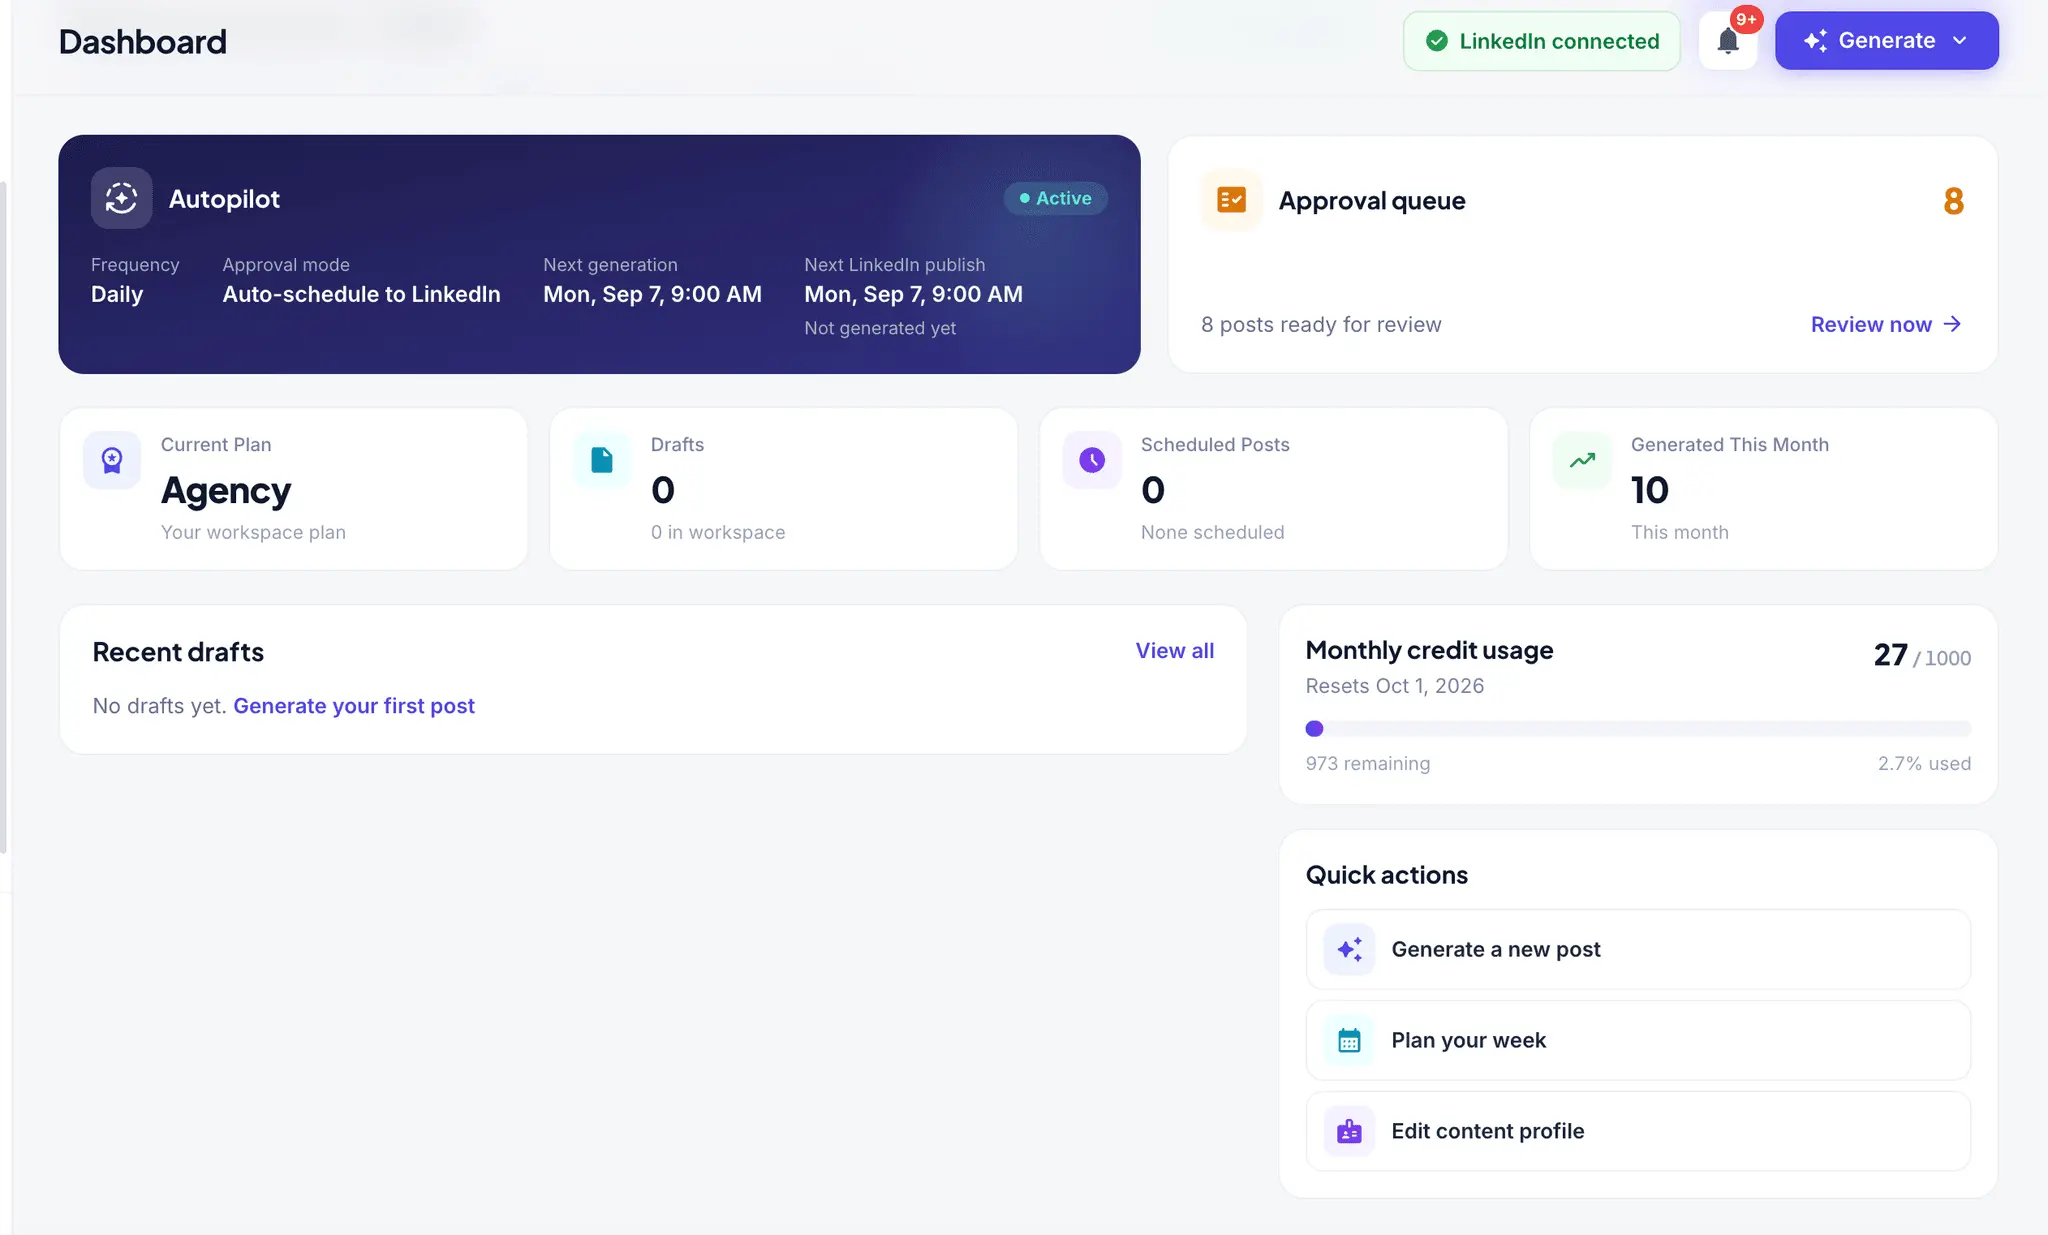
Task: Click the Review now link
Action: [1886, 324]
